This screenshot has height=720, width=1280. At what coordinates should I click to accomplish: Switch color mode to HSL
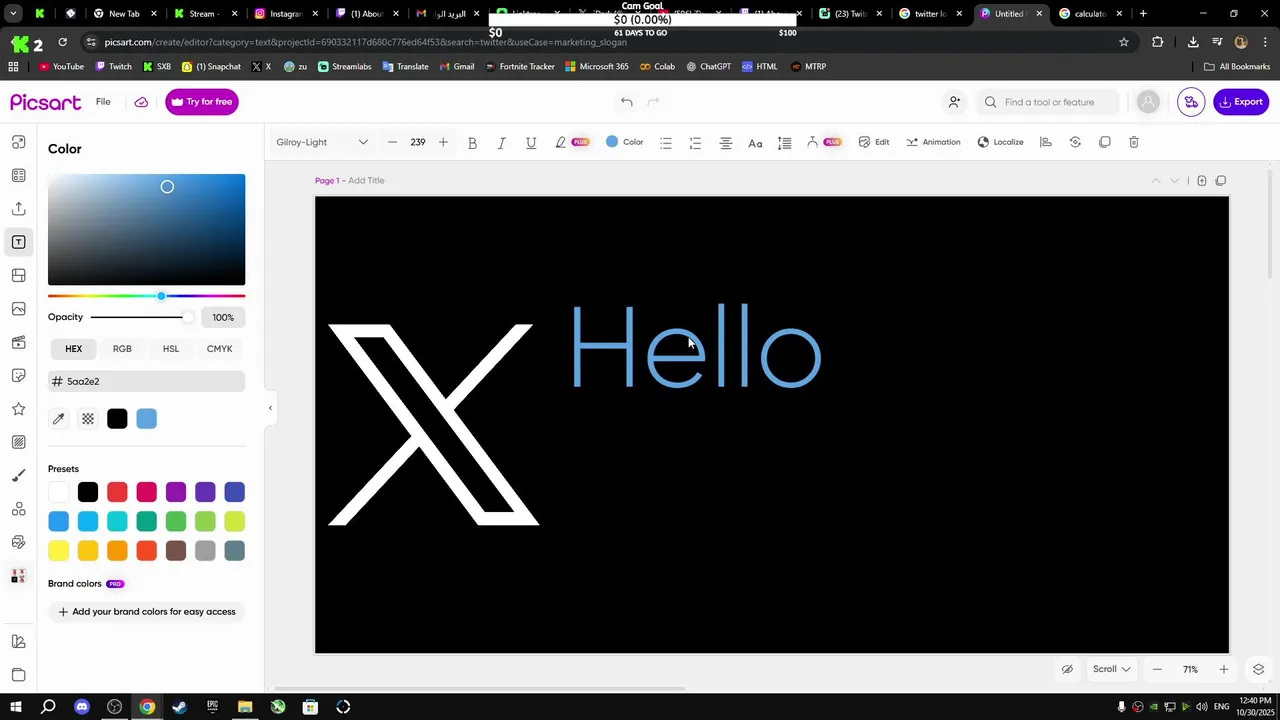point(171,349)
